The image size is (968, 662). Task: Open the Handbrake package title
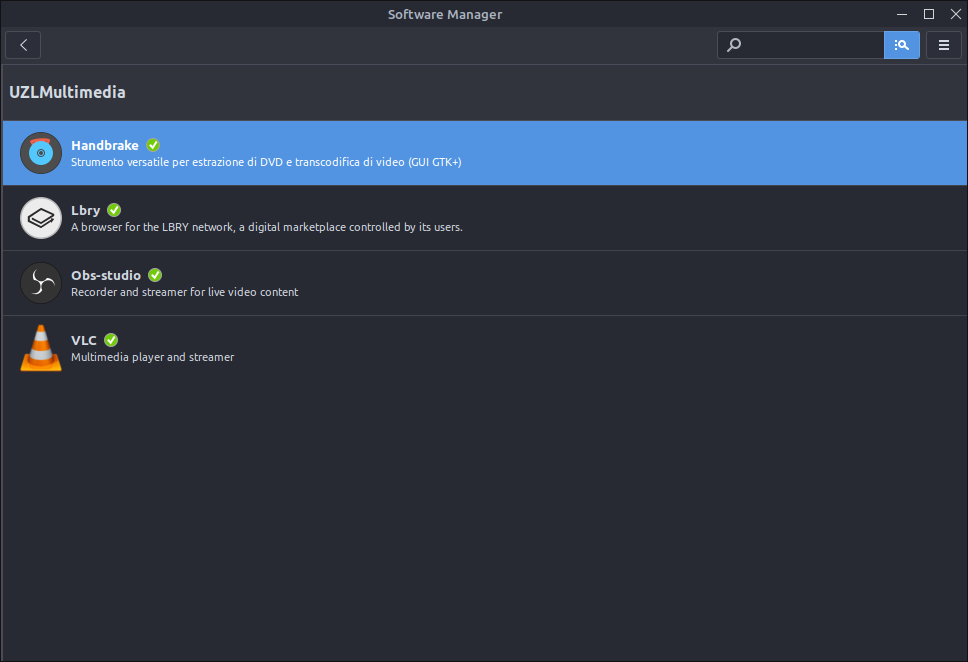point(105,145)
